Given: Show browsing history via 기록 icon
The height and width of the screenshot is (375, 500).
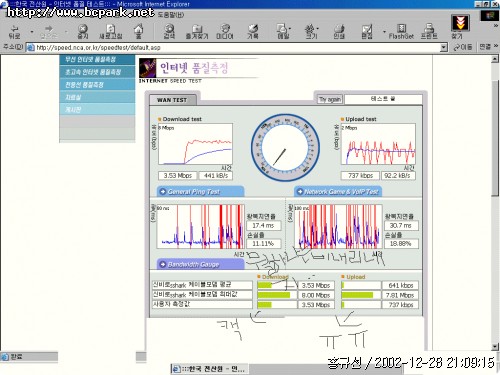Looking at the screenshot, I should pos(253,32).
